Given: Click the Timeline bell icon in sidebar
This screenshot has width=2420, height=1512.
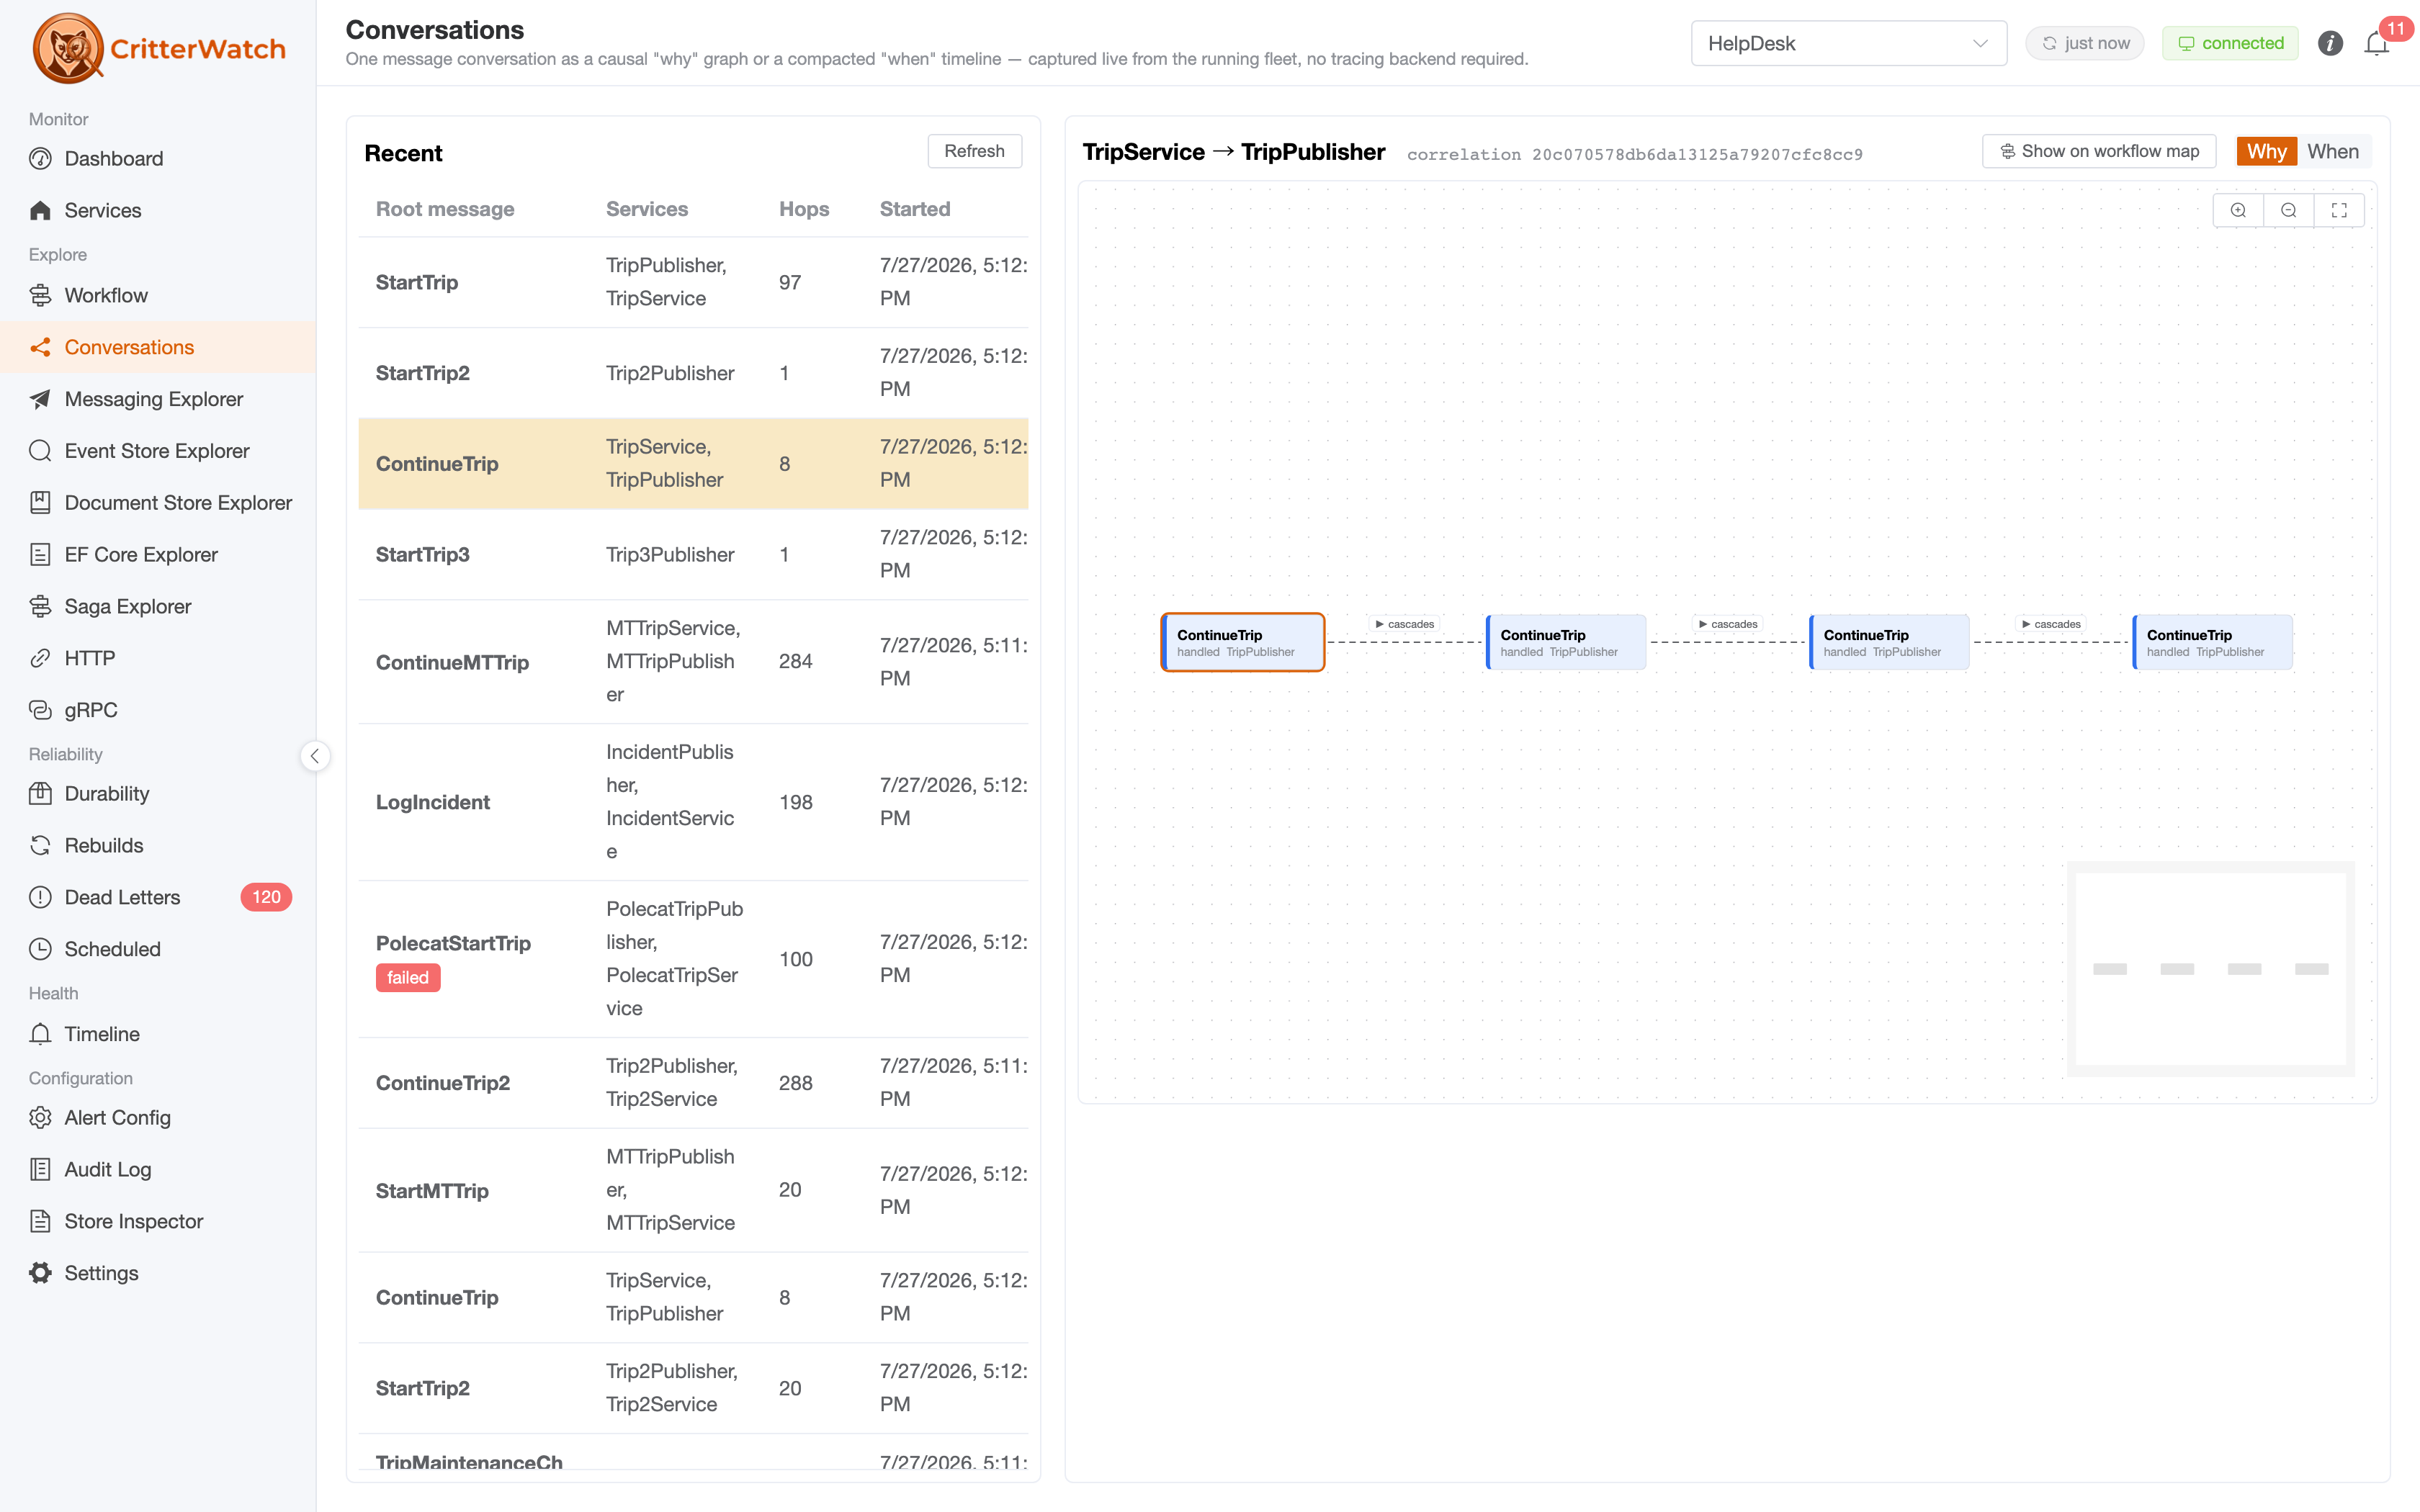Looking at the screenshot, I should pos(40,1034).
